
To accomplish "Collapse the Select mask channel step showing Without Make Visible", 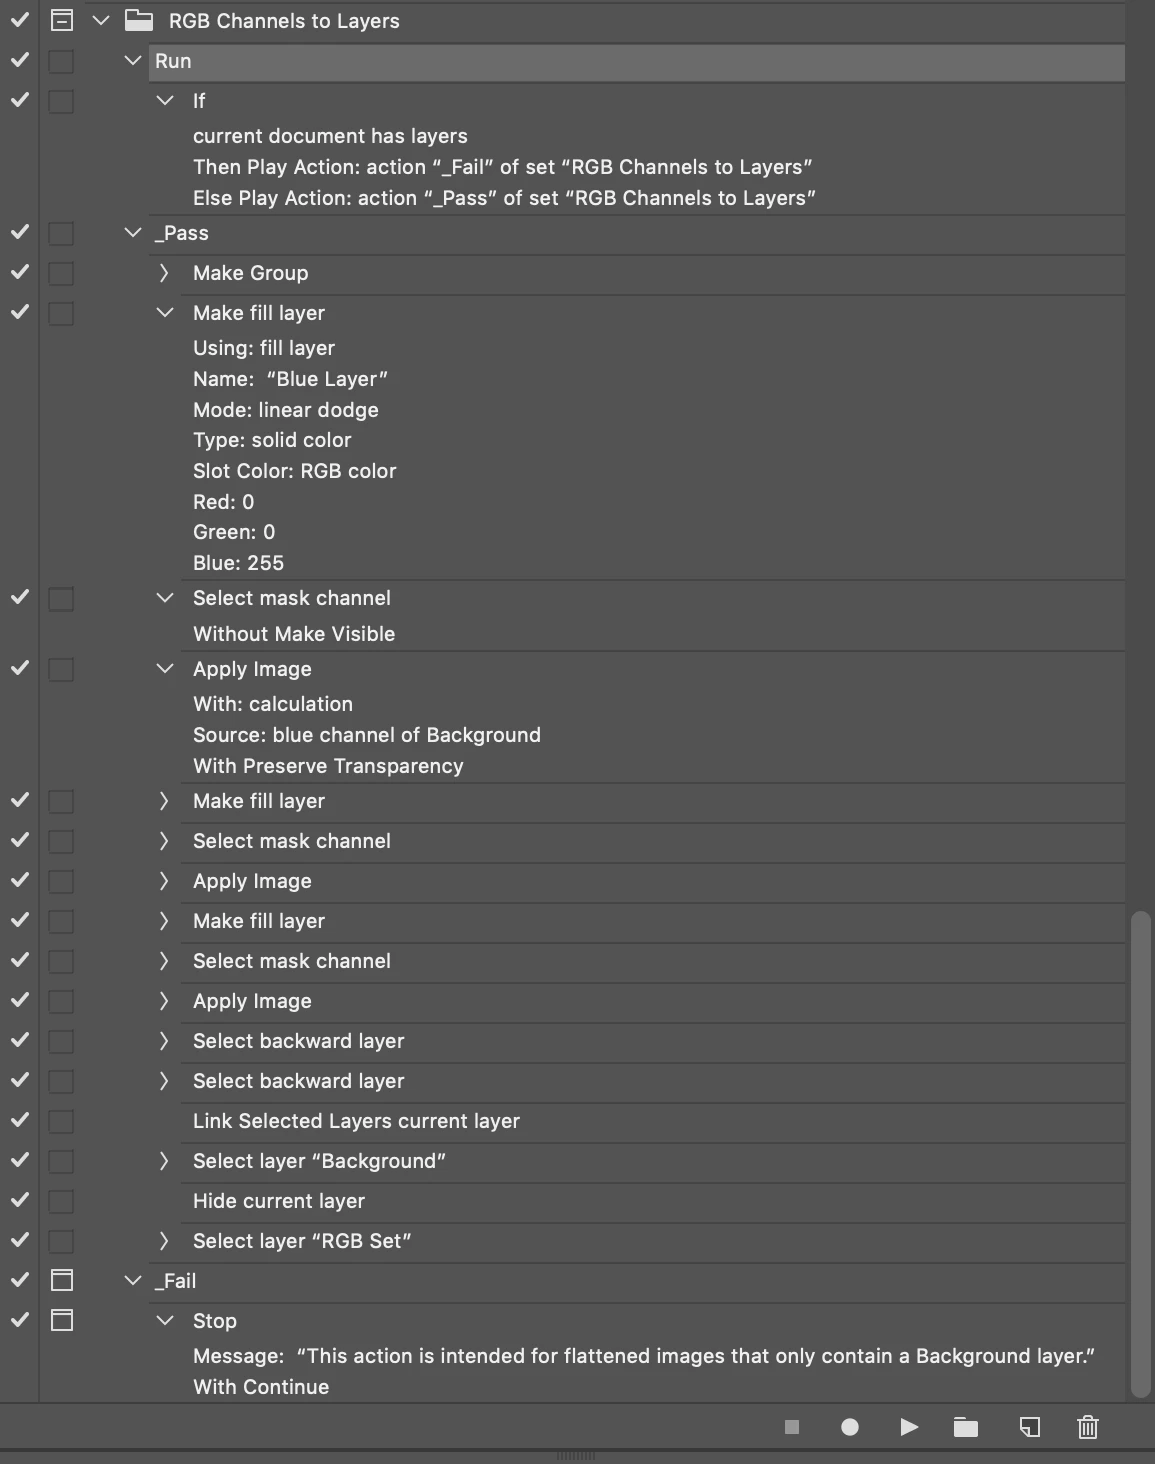I will 165,597.
